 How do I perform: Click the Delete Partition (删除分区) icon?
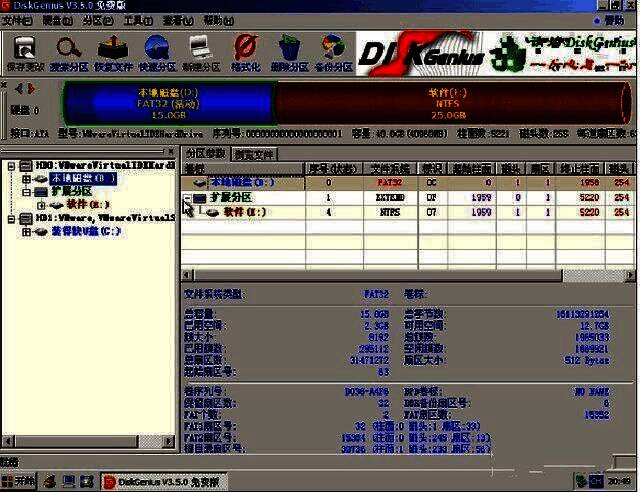pos(289,52)
